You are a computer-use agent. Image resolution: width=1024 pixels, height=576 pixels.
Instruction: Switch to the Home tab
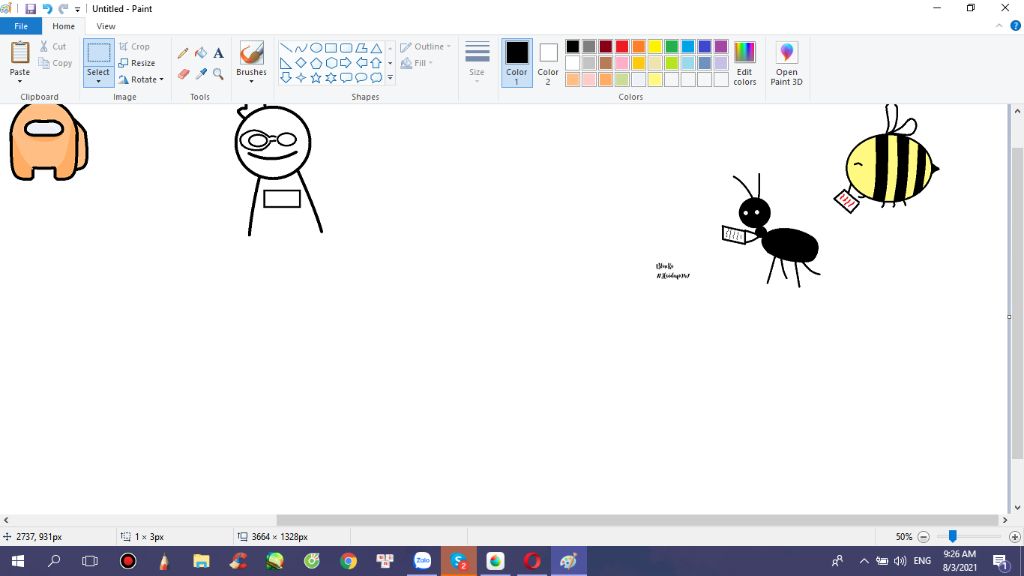pos(63,26)
